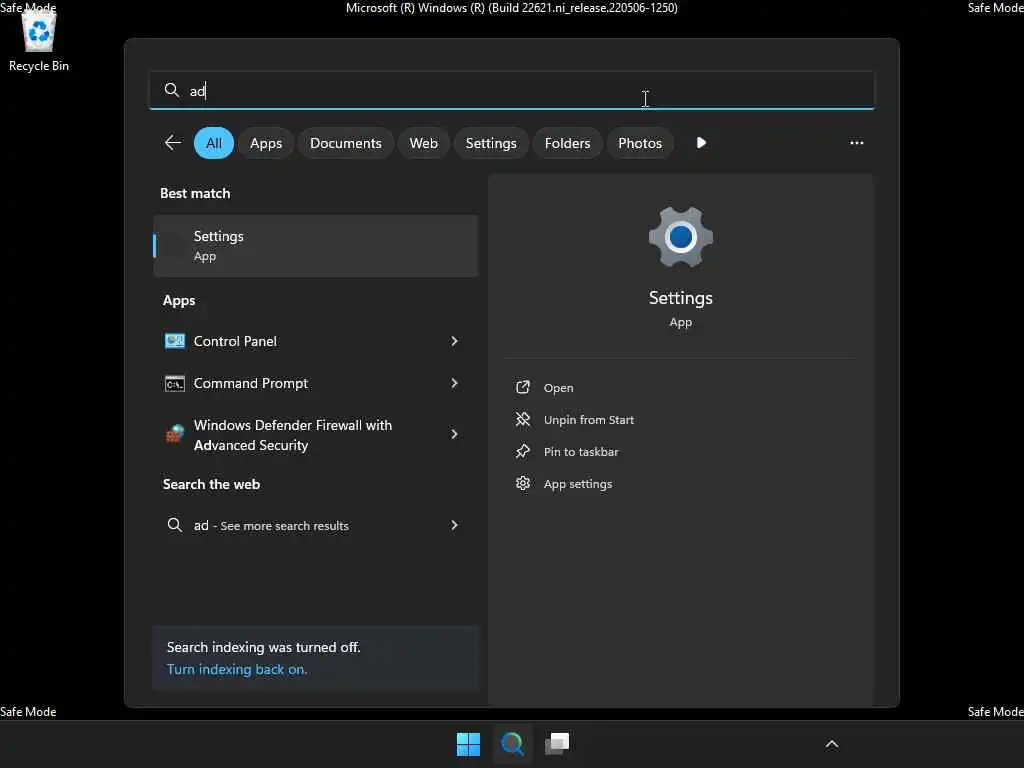Click the Command Prompt icon
The width and height of the screenshot is (1024, 768).
pos(174,383)
